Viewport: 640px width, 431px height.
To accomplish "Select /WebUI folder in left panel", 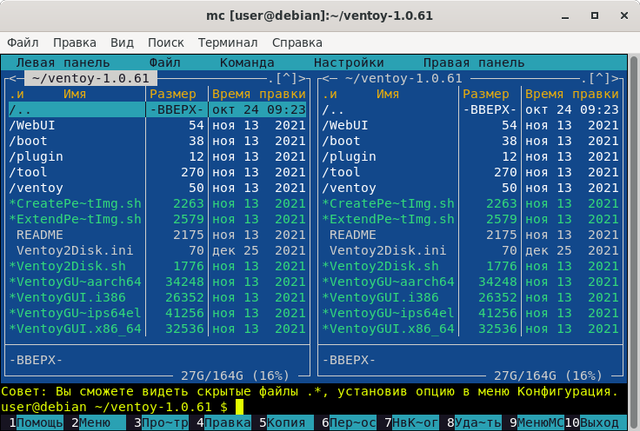I will [x=157, y=125].
